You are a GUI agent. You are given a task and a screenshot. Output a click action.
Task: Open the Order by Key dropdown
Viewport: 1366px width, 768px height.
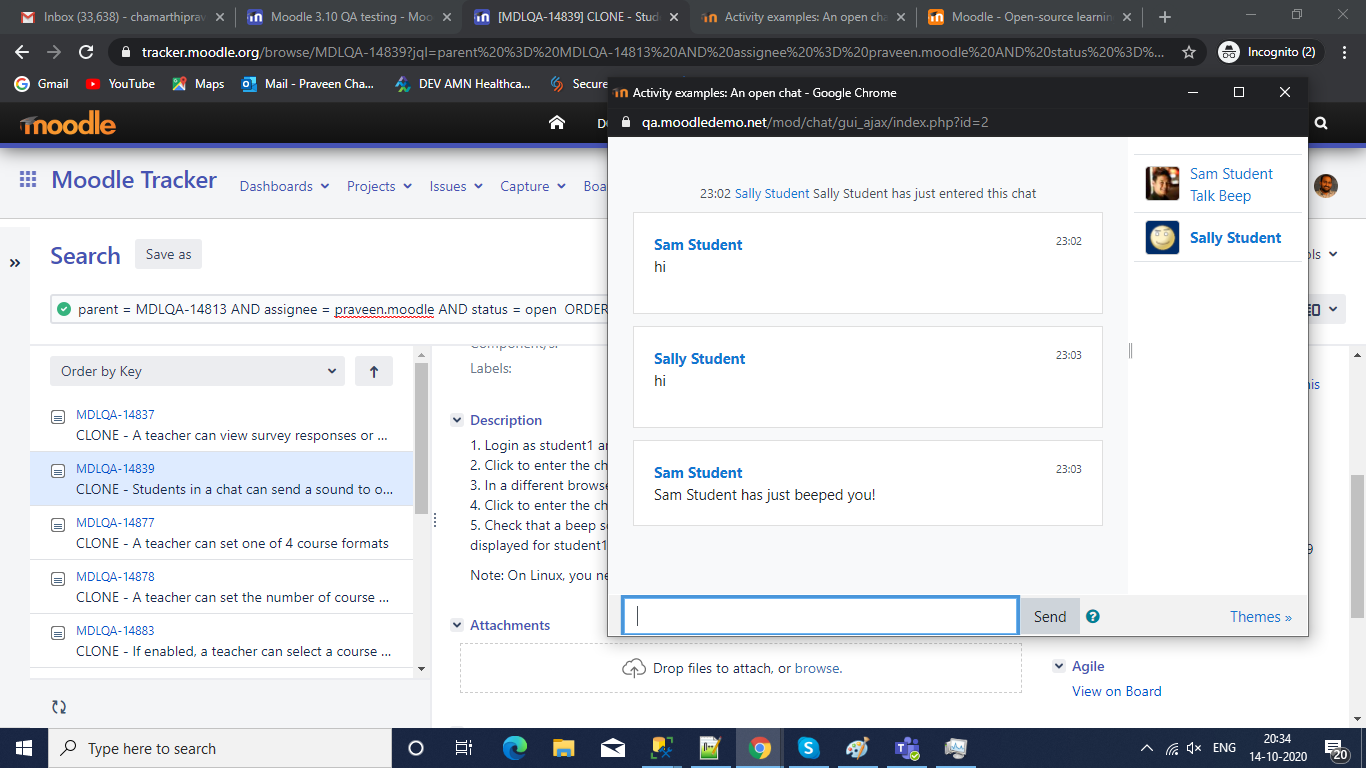tap(197, 371)
